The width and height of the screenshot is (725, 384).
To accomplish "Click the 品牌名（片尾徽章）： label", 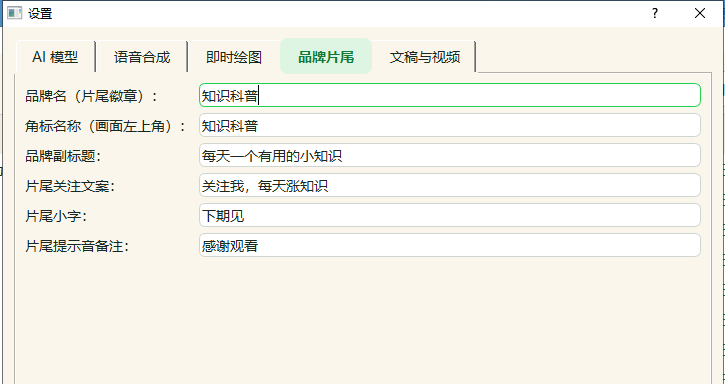I will [x=91, y=96].
